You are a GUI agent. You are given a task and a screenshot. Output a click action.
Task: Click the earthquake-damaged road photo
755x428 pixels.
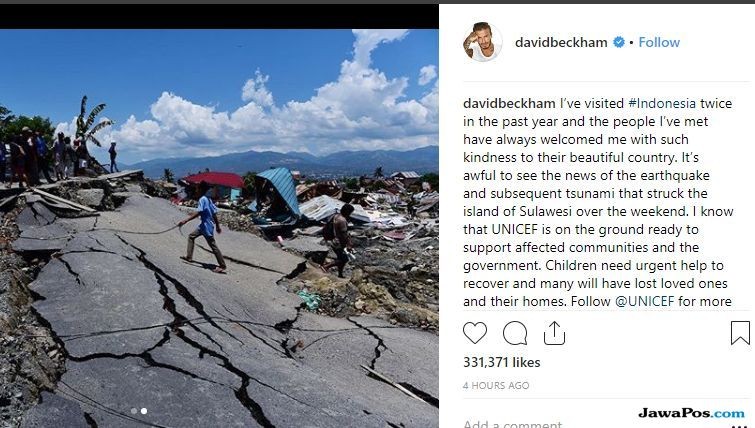(219, 228)
